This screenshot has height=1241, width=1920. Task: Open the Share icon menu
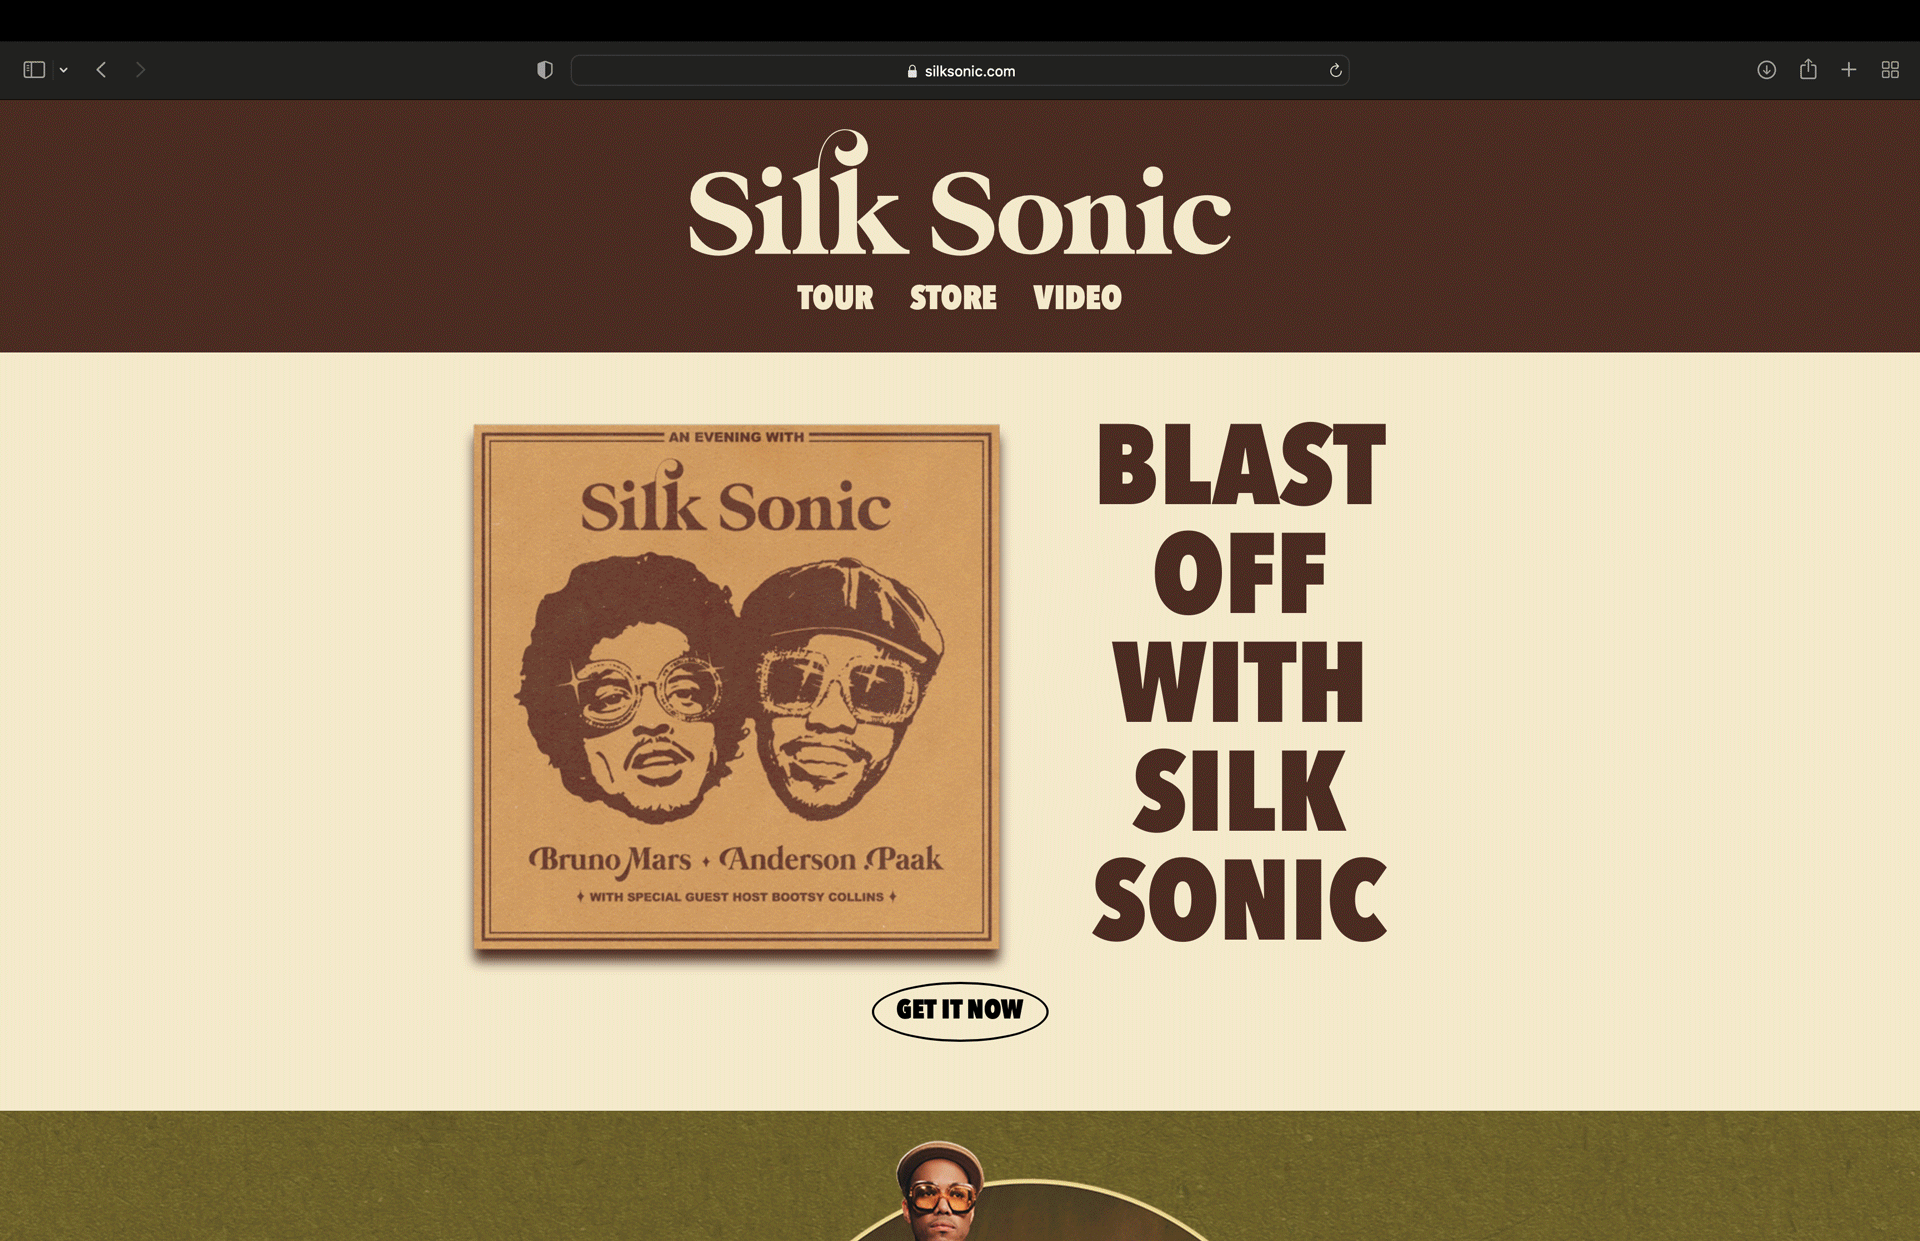(1808, 69)
